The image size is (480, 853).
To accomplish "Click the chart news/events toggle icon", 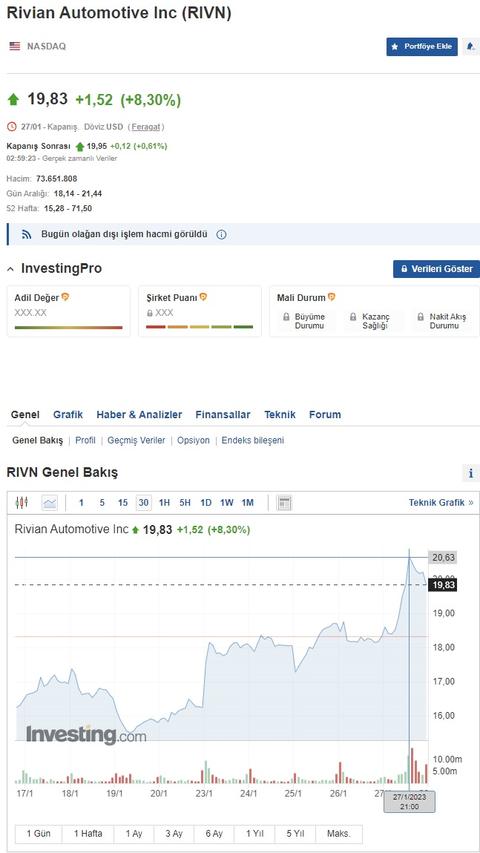I will [284, 503].
